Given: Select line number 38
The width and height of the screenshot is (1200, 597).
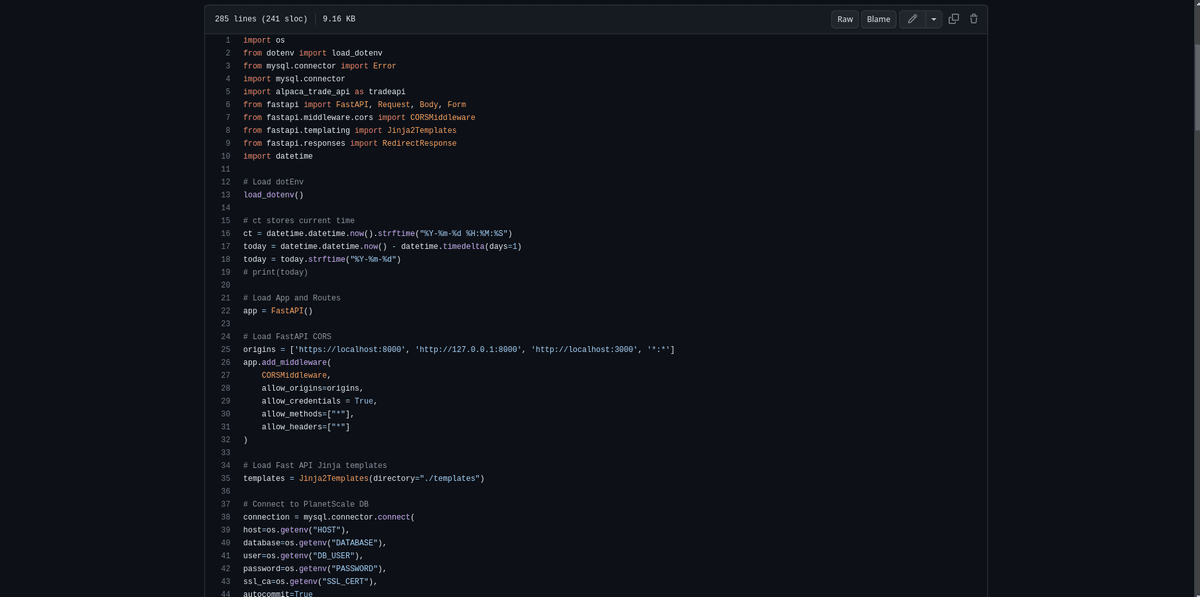Looking at the screenshot, I should 225,517.
